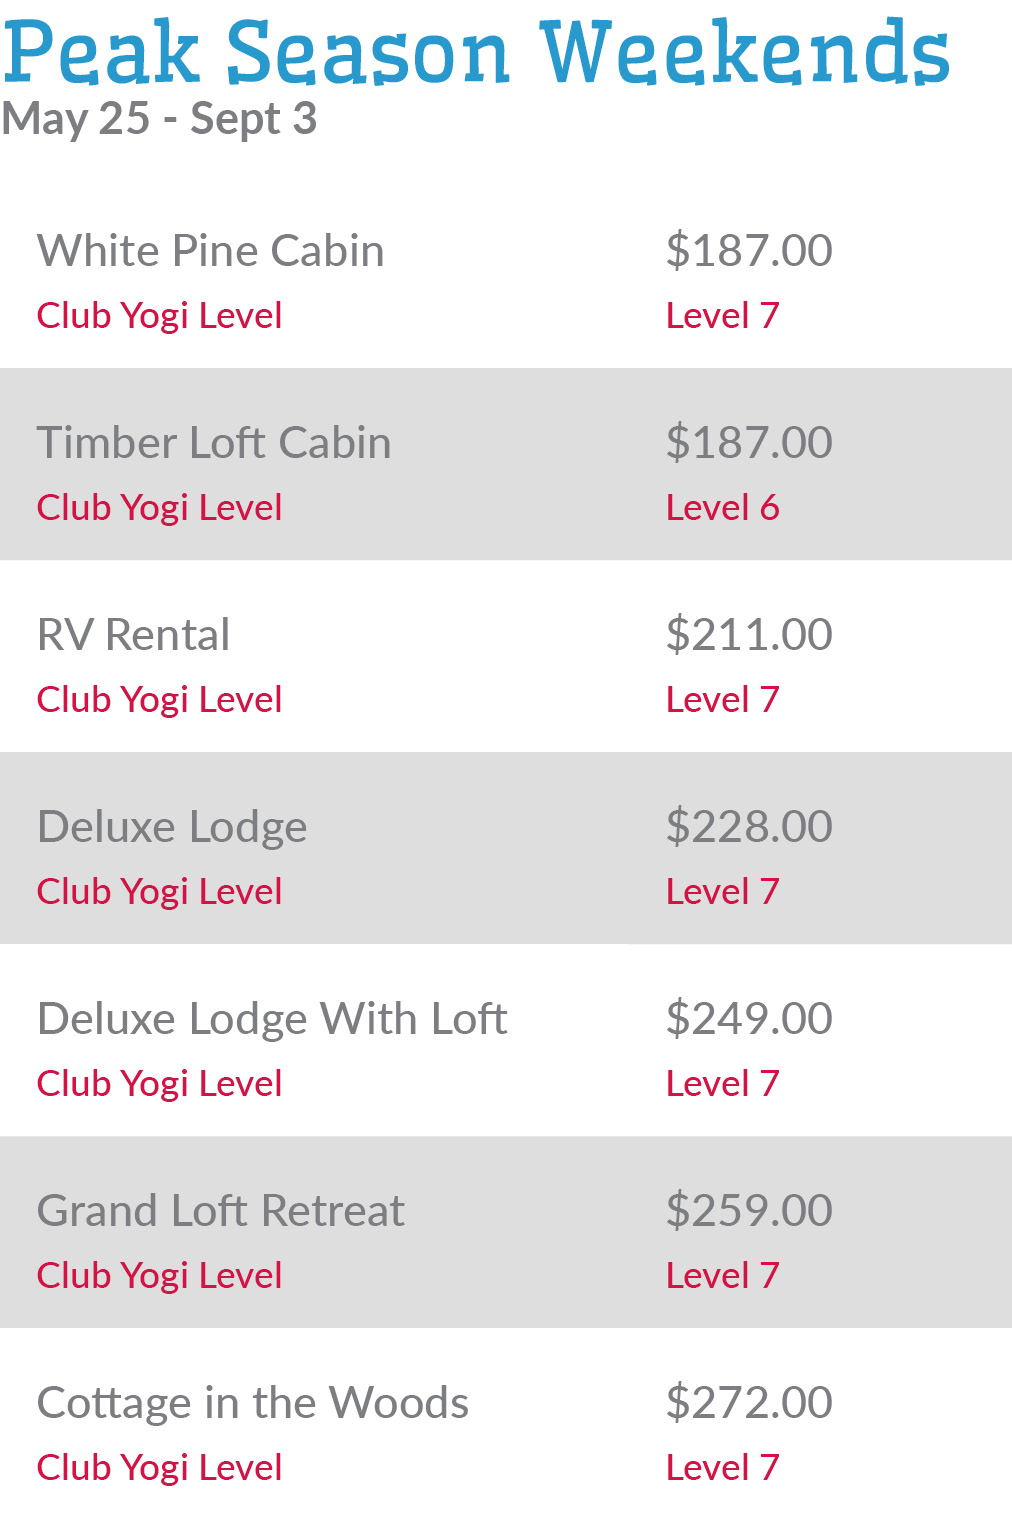Select the Grand Loft Retreat listing
This screenshot has height=1521, width=1012.
pos(221,1211)
